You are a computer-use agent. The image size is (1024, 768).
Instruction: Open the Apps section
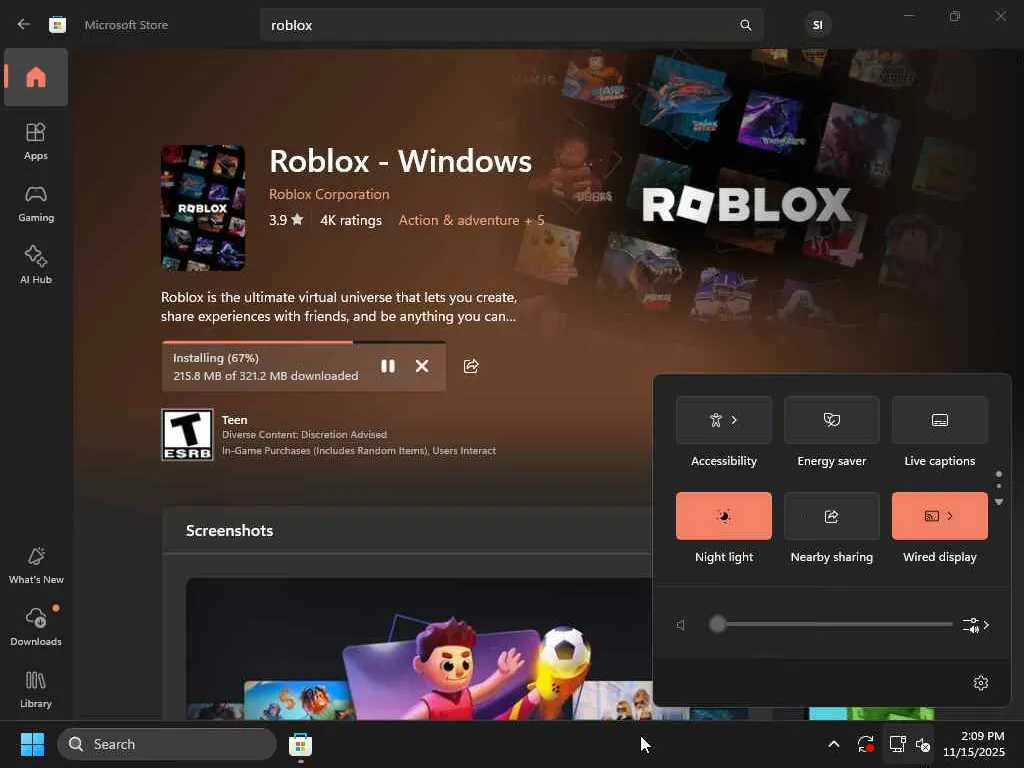36,141
